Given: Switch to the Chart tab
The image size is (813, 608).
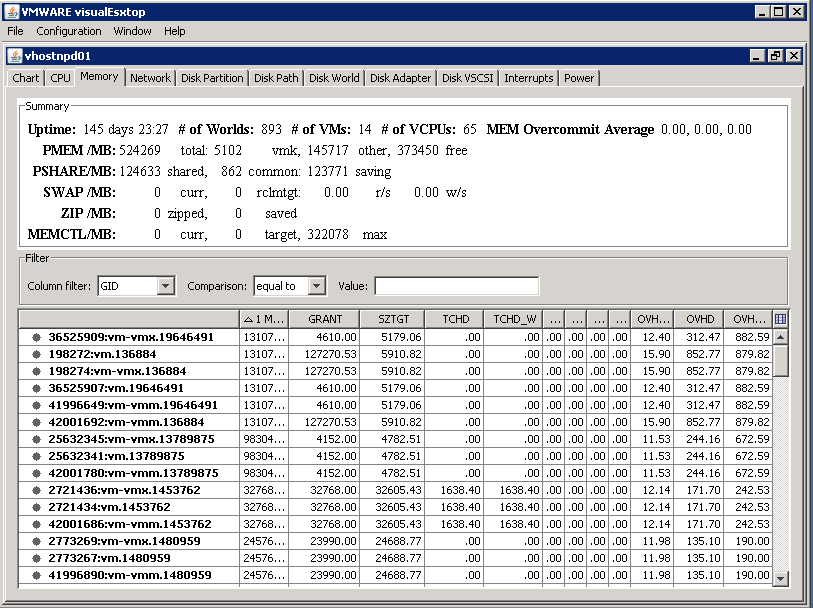Looking at the screenshot, I should coord(25,78).
